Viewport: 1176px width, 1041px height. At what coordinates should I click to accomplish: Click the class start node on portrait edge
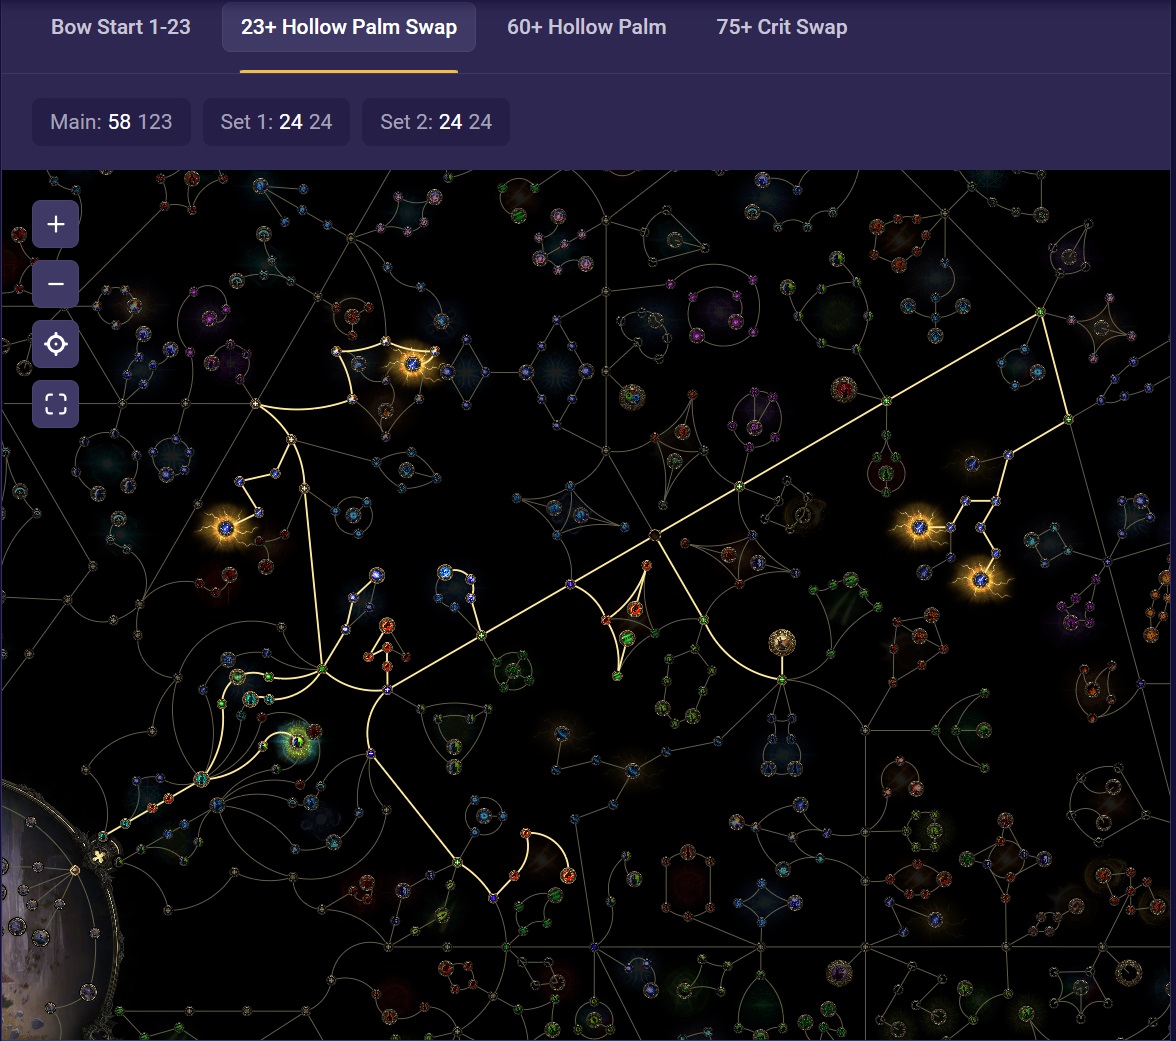(x=99, y=855)
